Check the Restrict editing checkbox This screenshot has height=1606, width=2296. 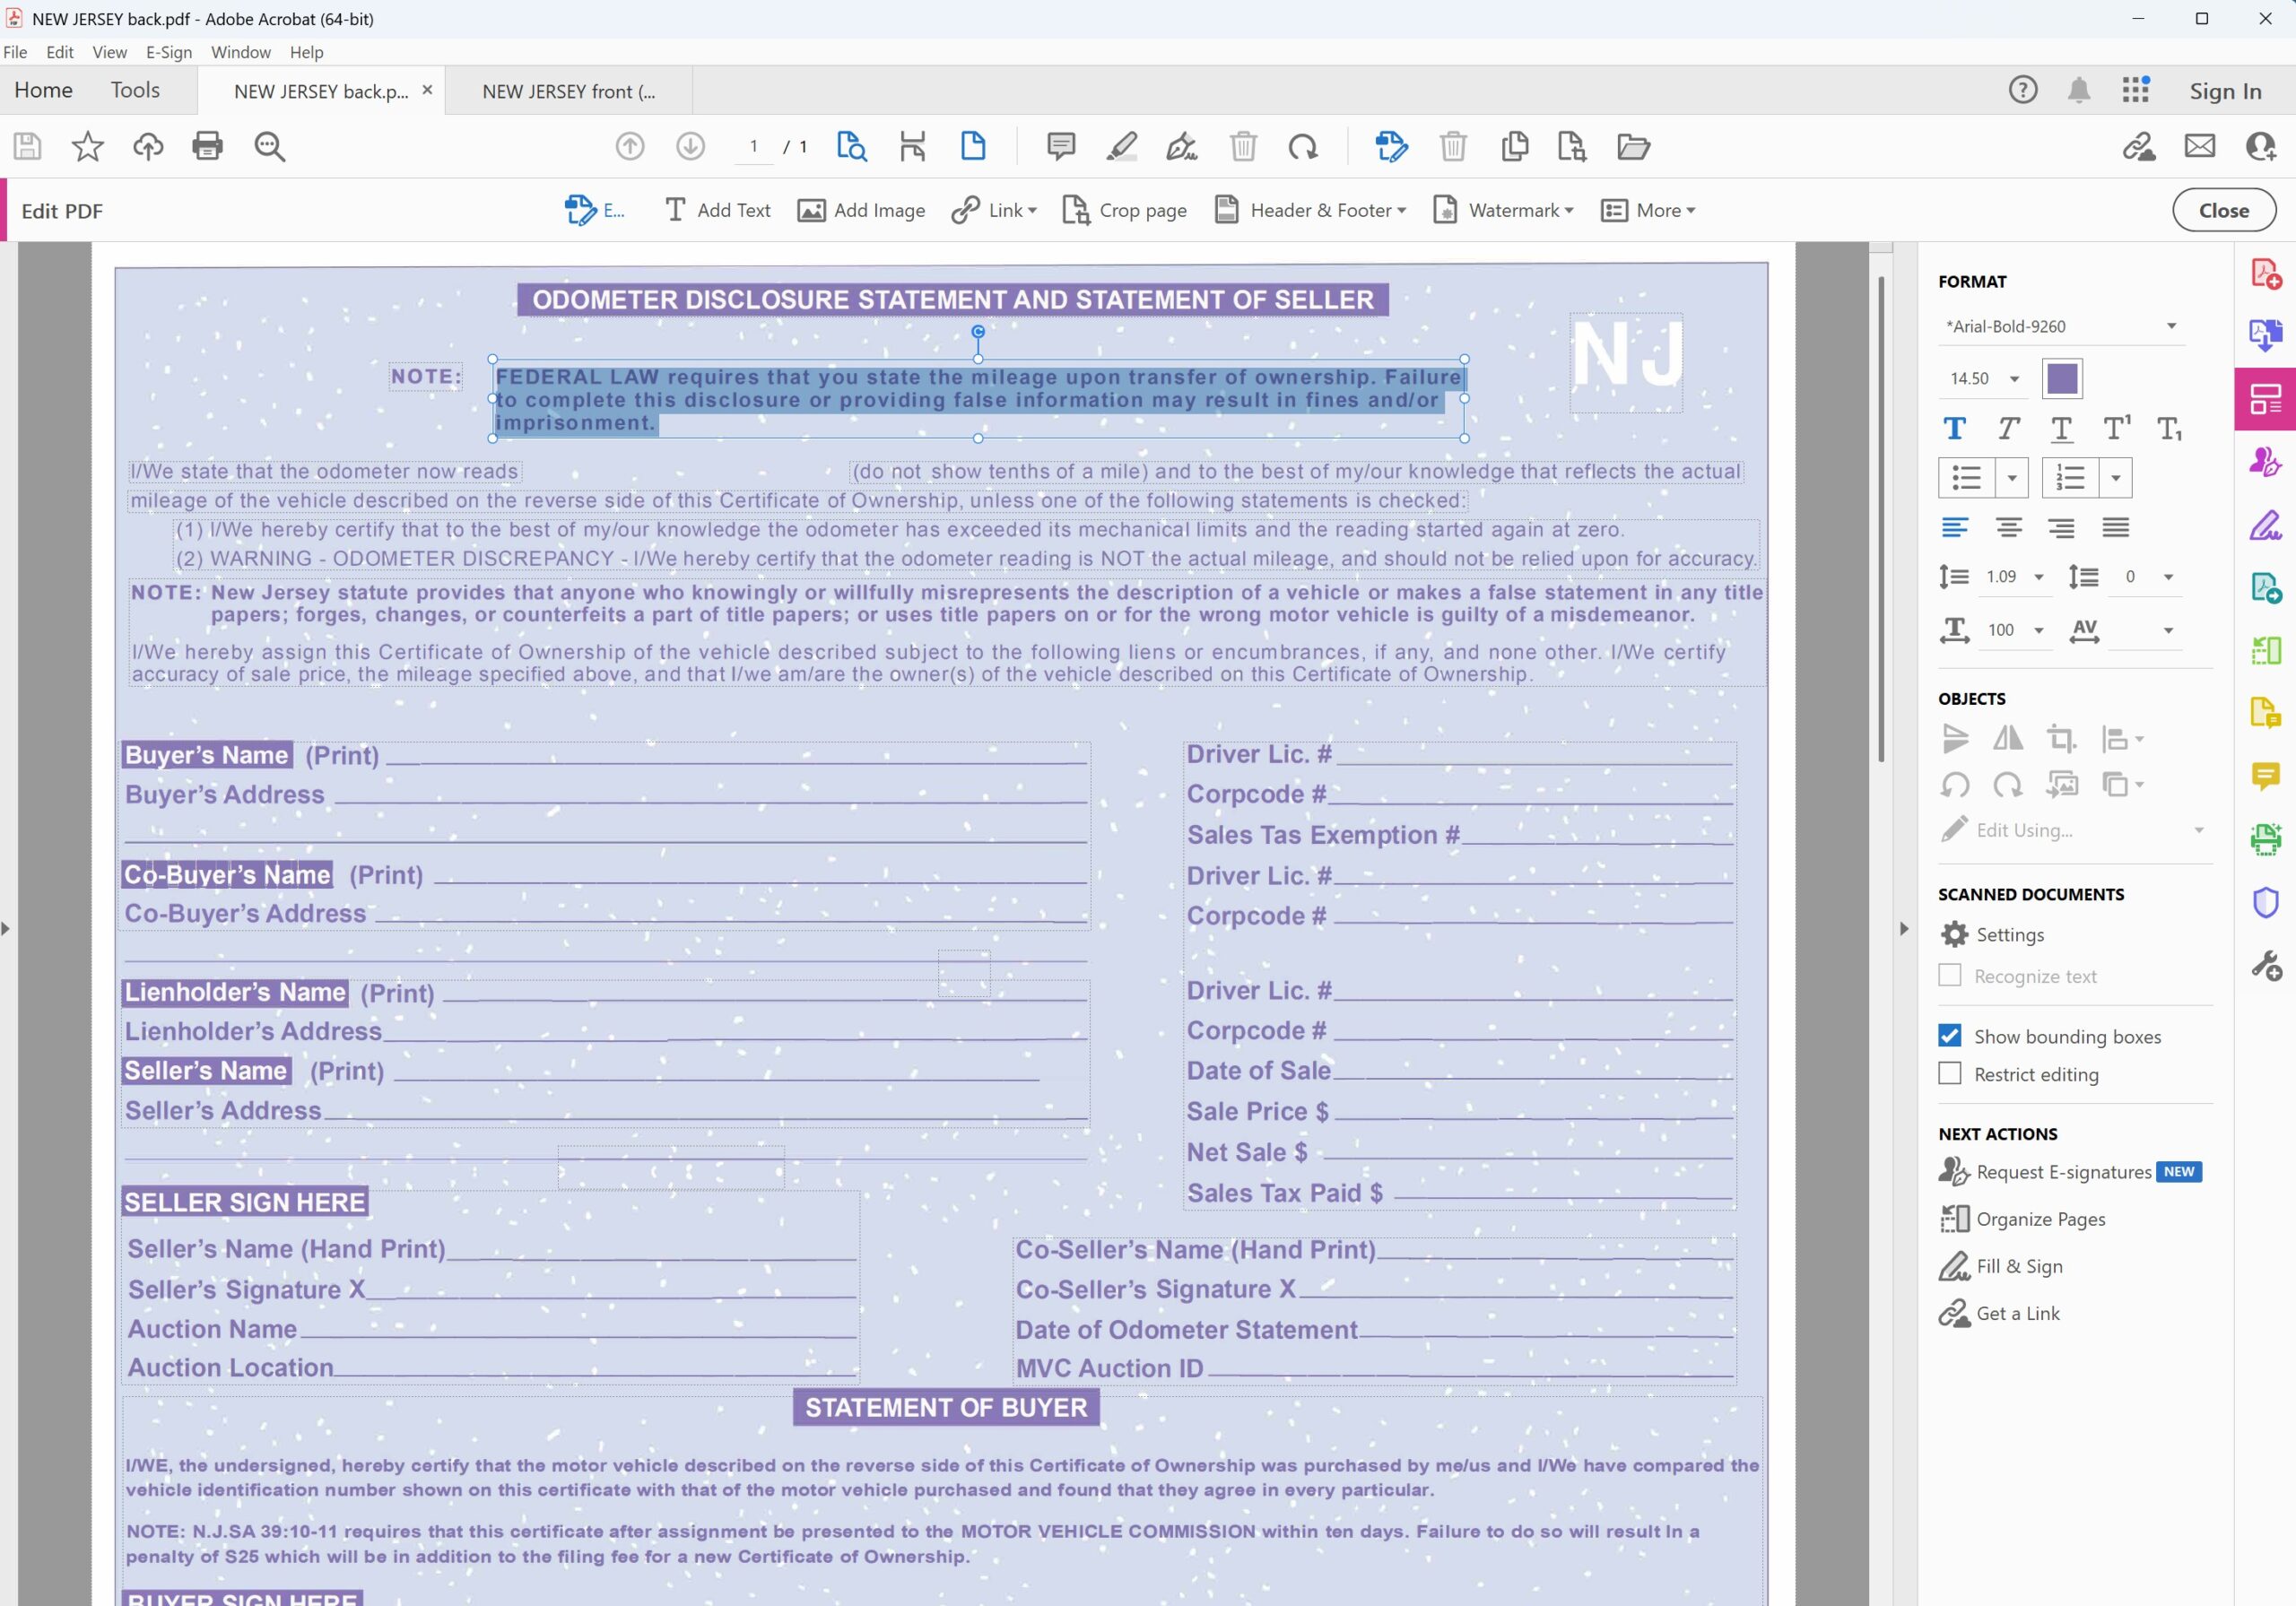1950,1073
